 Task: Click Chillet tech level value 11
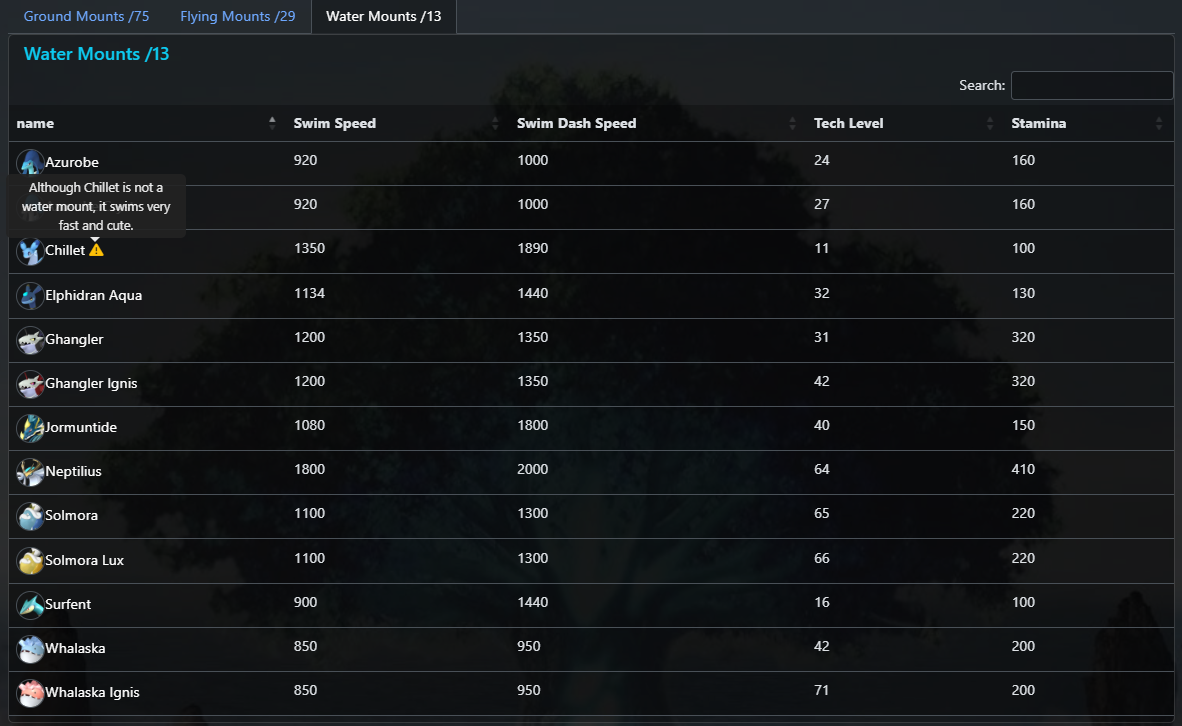(822, 249)
